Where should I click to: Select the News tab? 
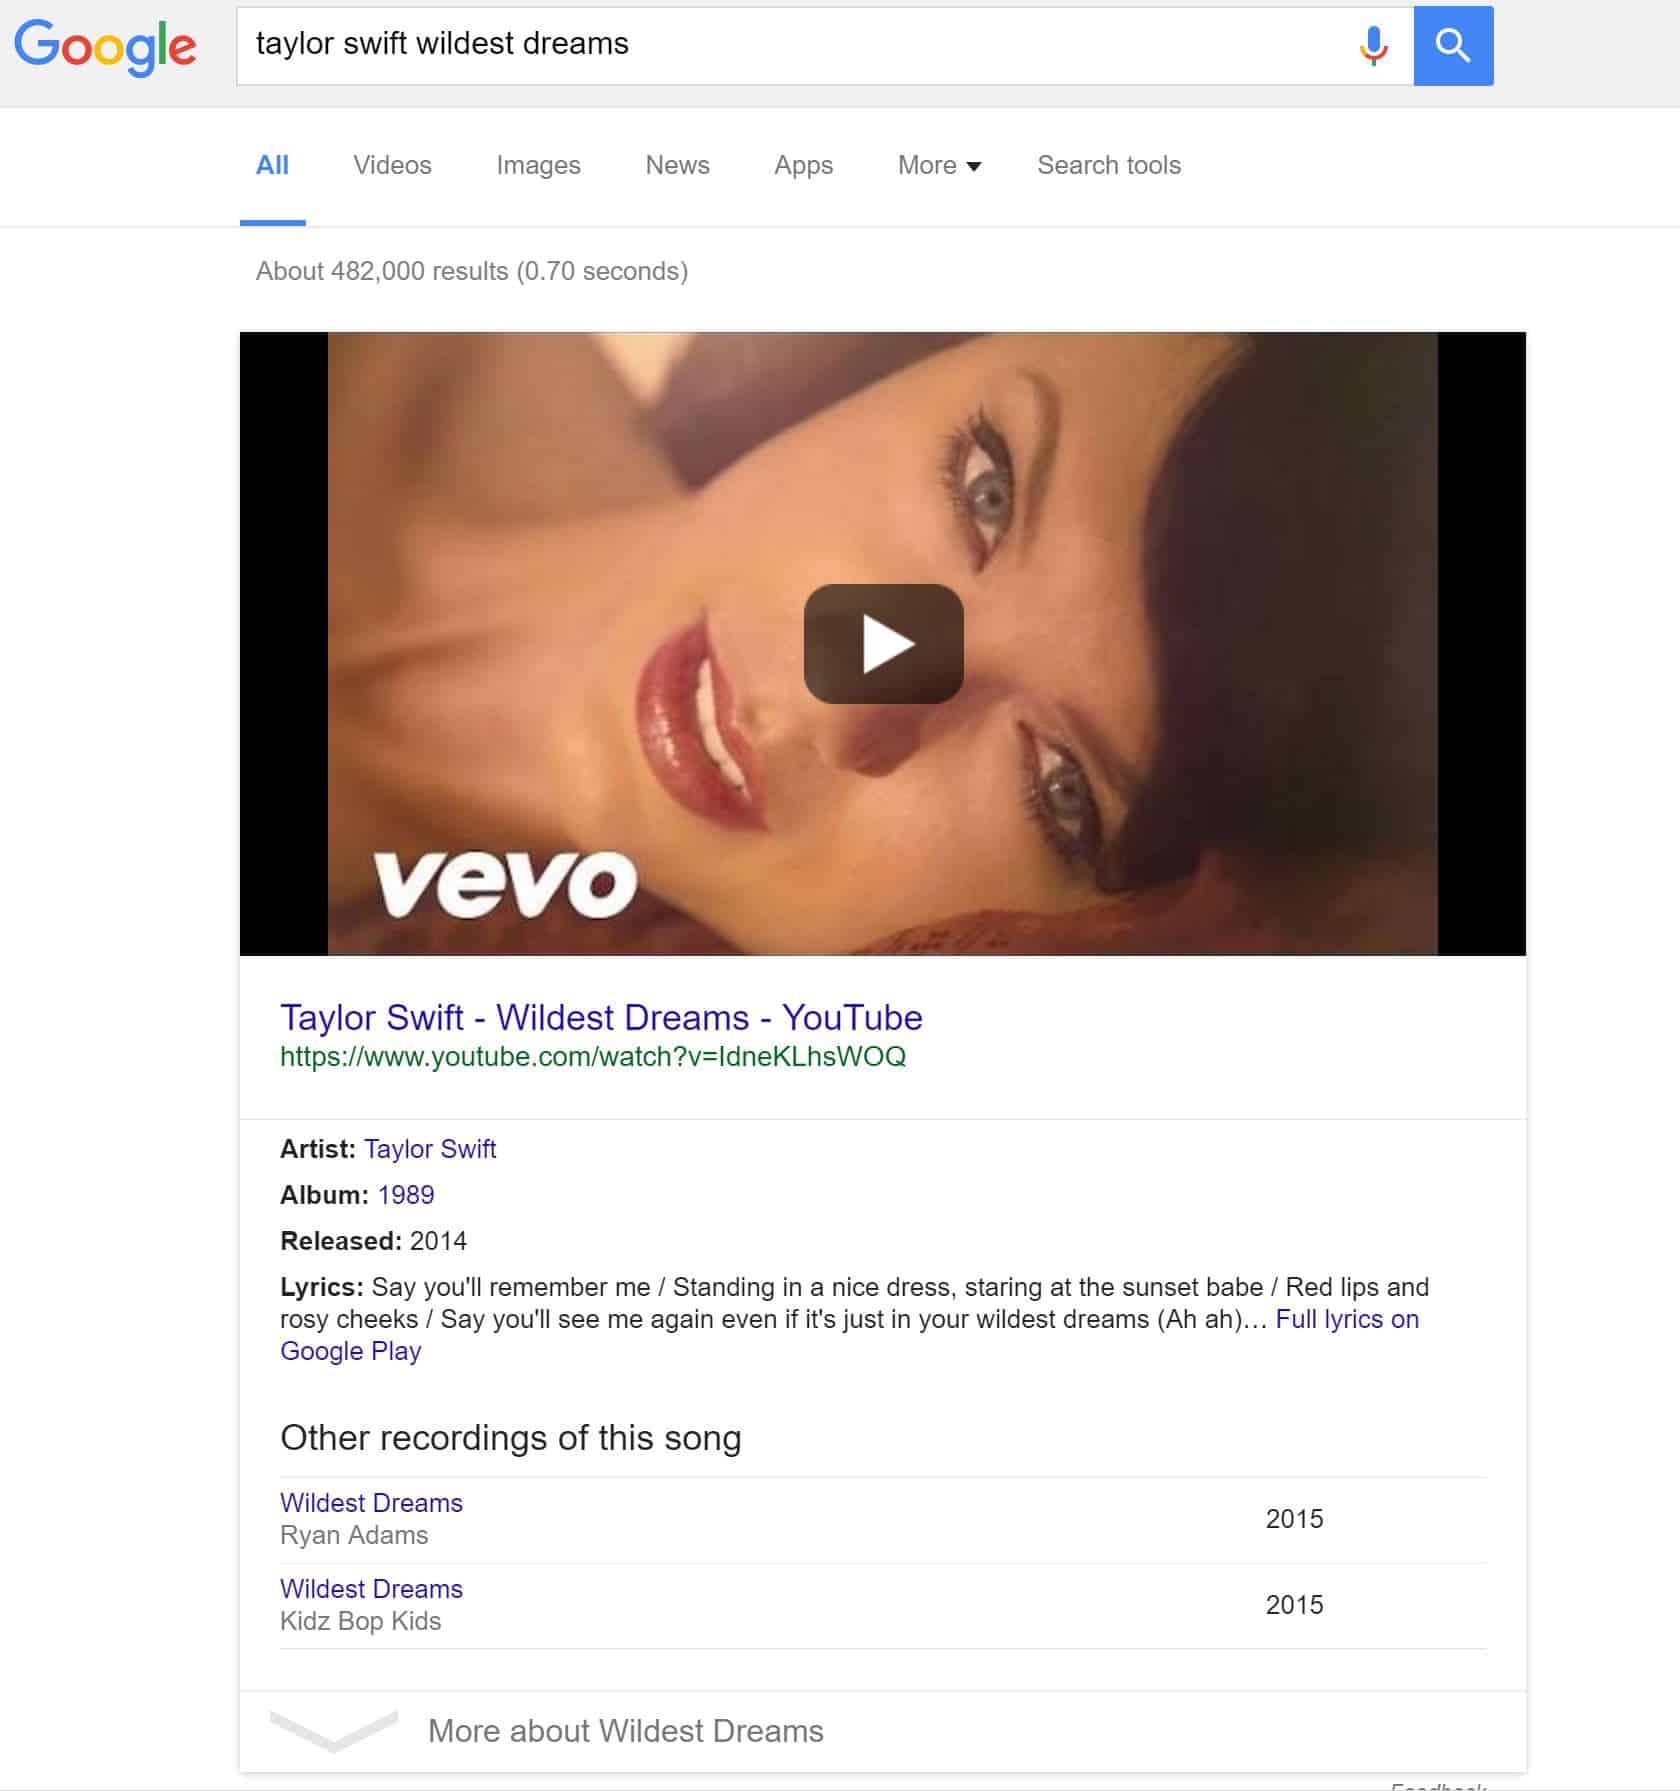677,165
